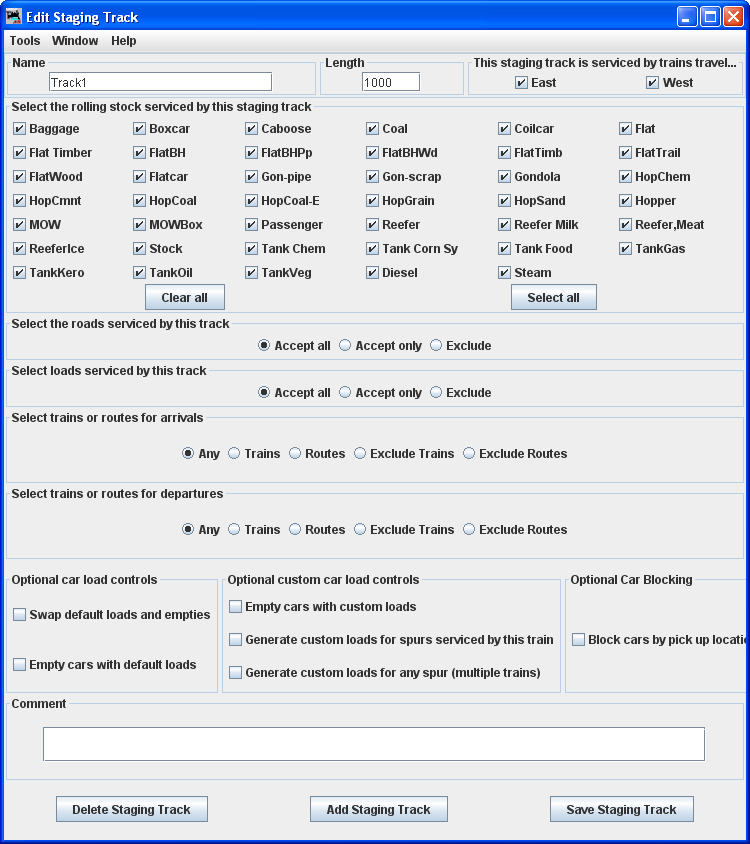750x844 pixels.
Task: Enable Swap default loads and empties
Action: click(20, 615)
